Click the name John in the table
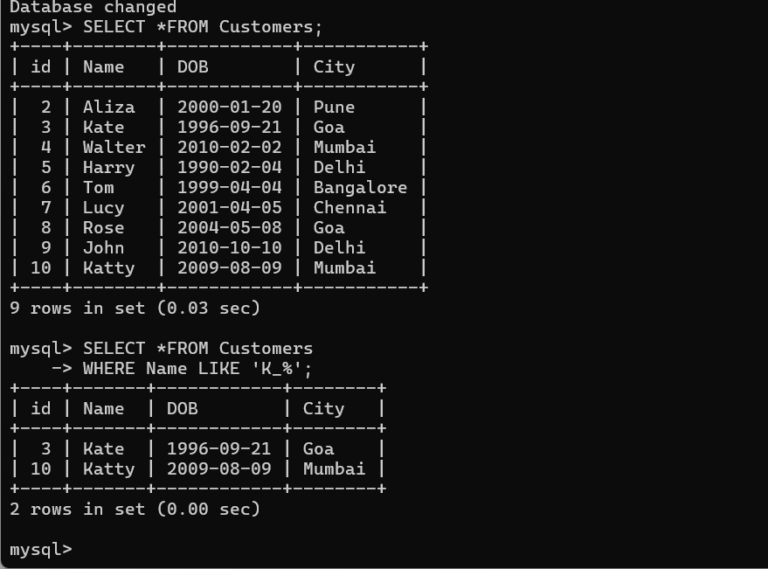The width and height of the screenshot is (768, 569). point(103,248)
